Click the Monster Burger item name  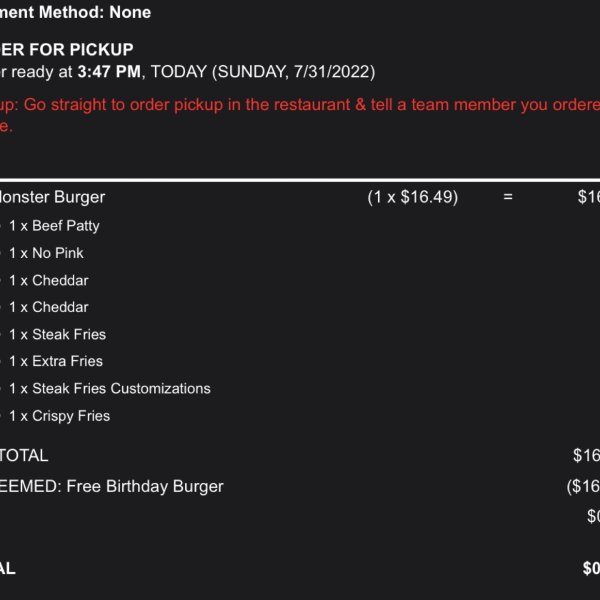[52, 197]
